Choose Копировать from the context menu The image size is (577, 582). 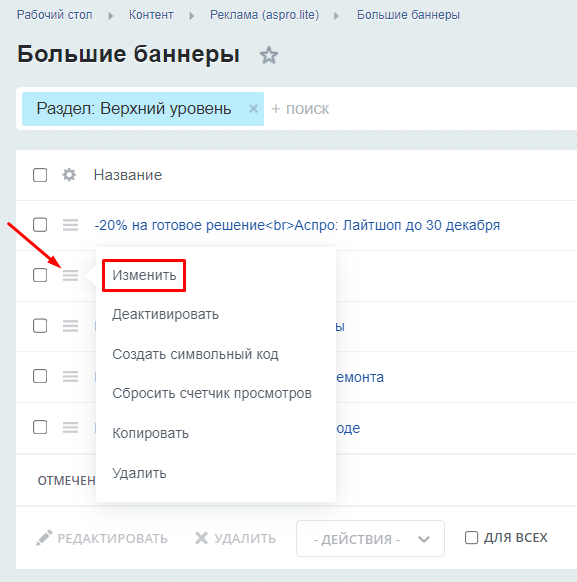[150, 433]
